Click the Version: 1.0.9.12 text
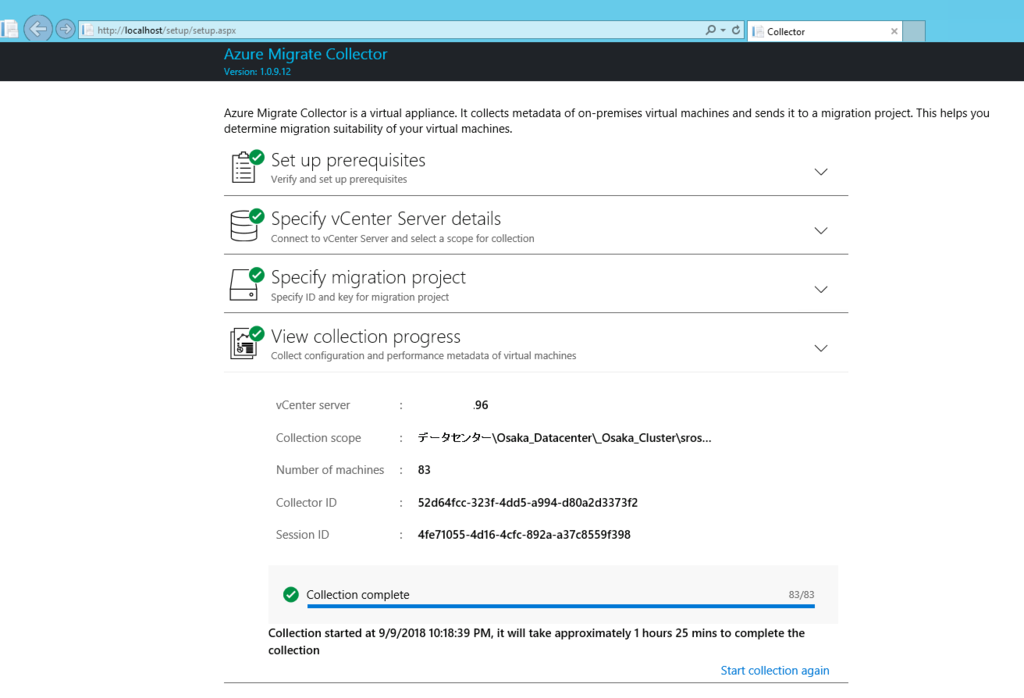 [257, 72]
